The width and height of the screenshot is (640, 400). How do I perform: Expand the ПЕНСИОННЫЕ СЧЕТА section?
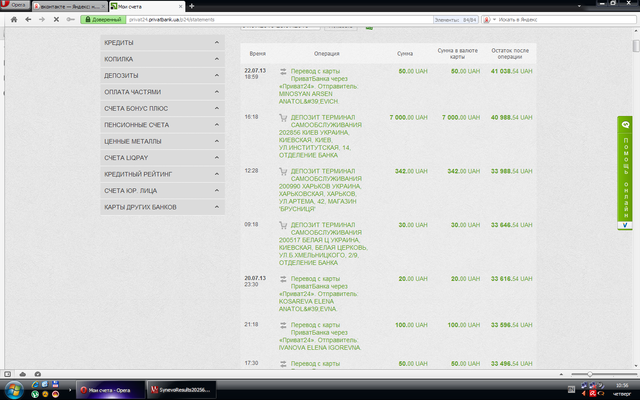162,124
